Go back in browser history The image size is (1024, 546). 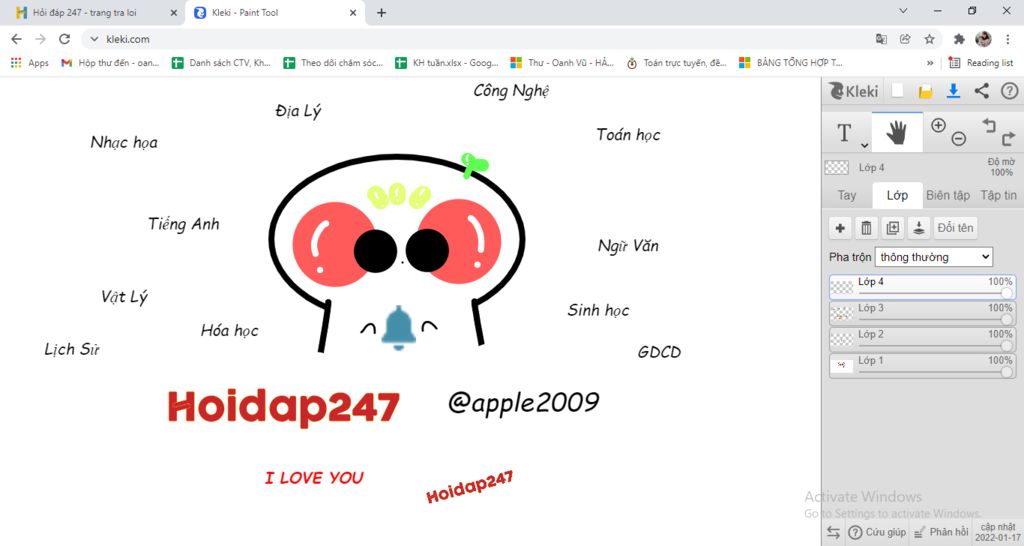(x=16, y=39)
